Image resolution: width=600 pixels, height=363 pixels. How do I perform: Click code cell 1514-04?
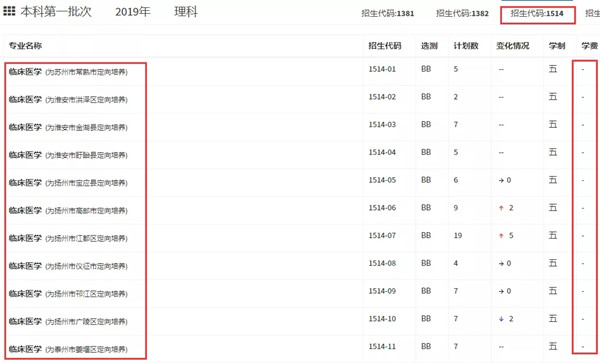(382, 153)
